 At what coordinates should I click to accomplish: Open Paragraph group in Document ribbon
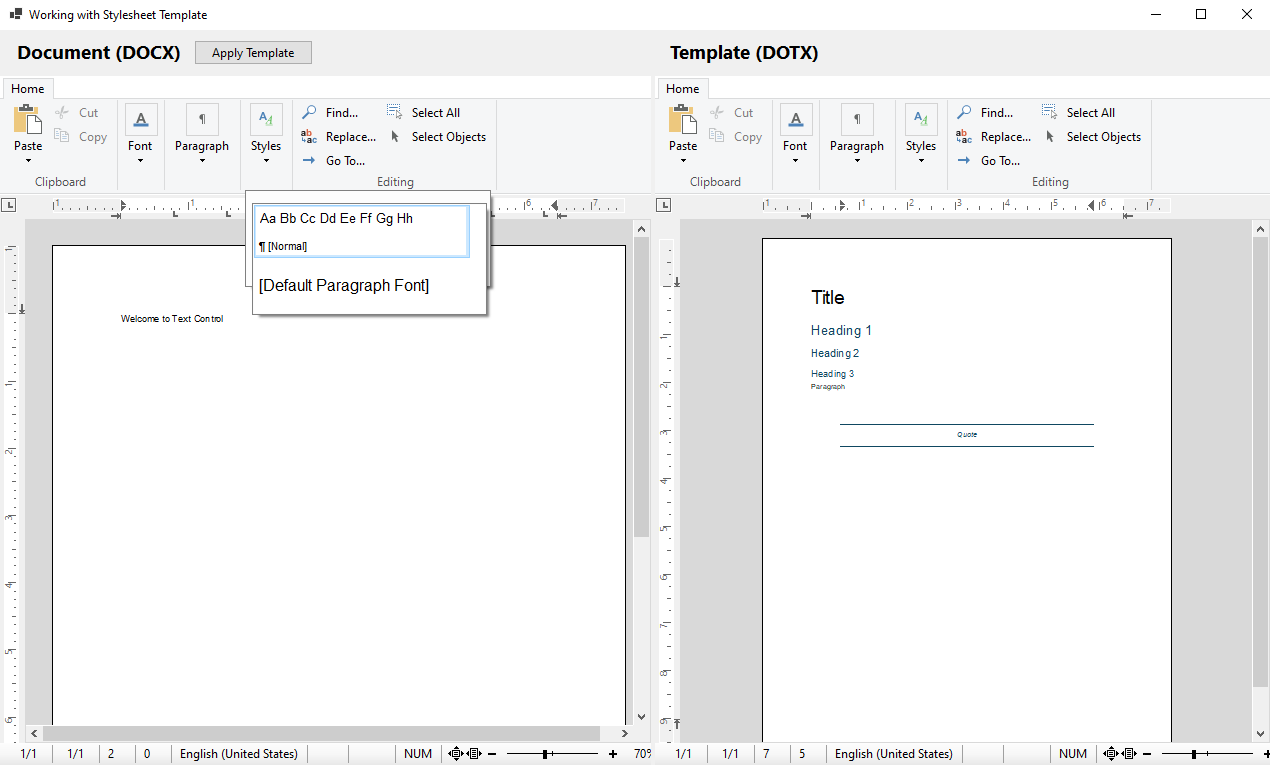click(x=202, y=135)
